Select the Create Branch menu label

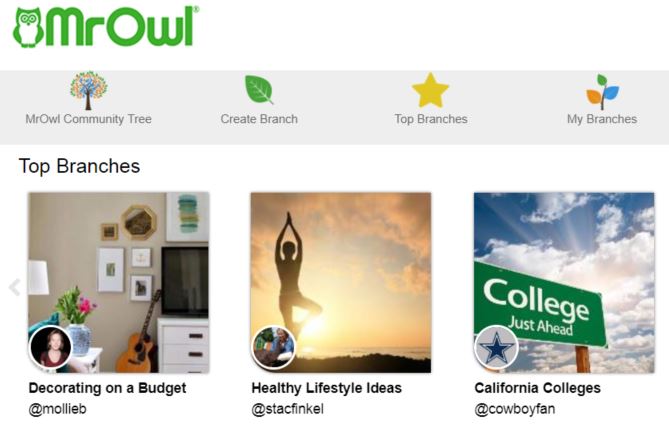[259, 119]
